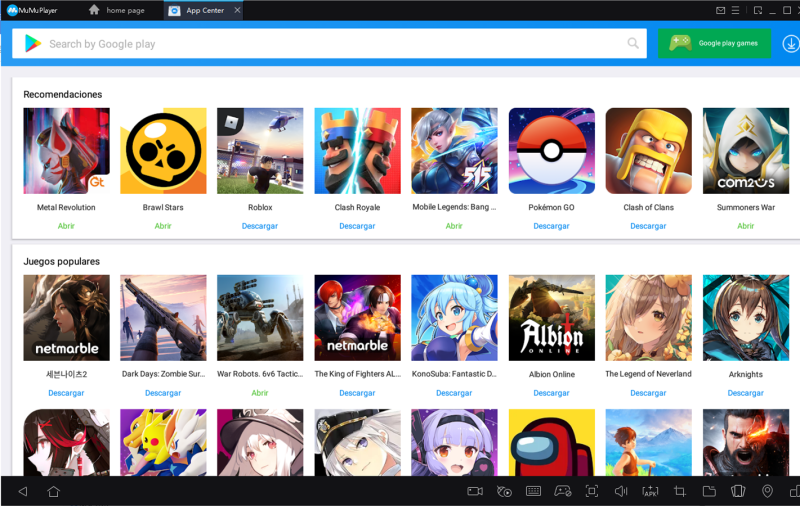
Task: Open the keyboard mapping tool
Action: (533, 491)
